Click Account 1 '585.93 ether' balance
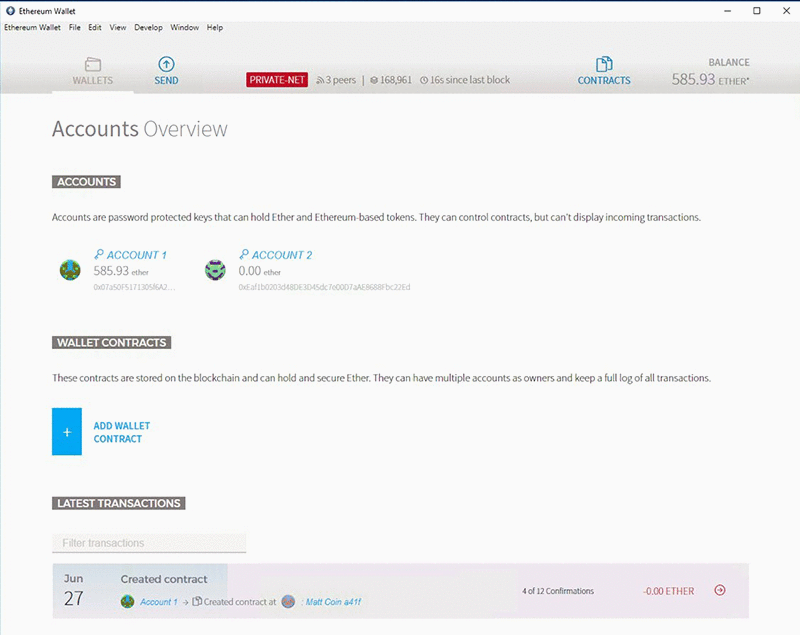The height and width of the screenshot is (635, 800). pyautogui.click(x=121, y=271)
